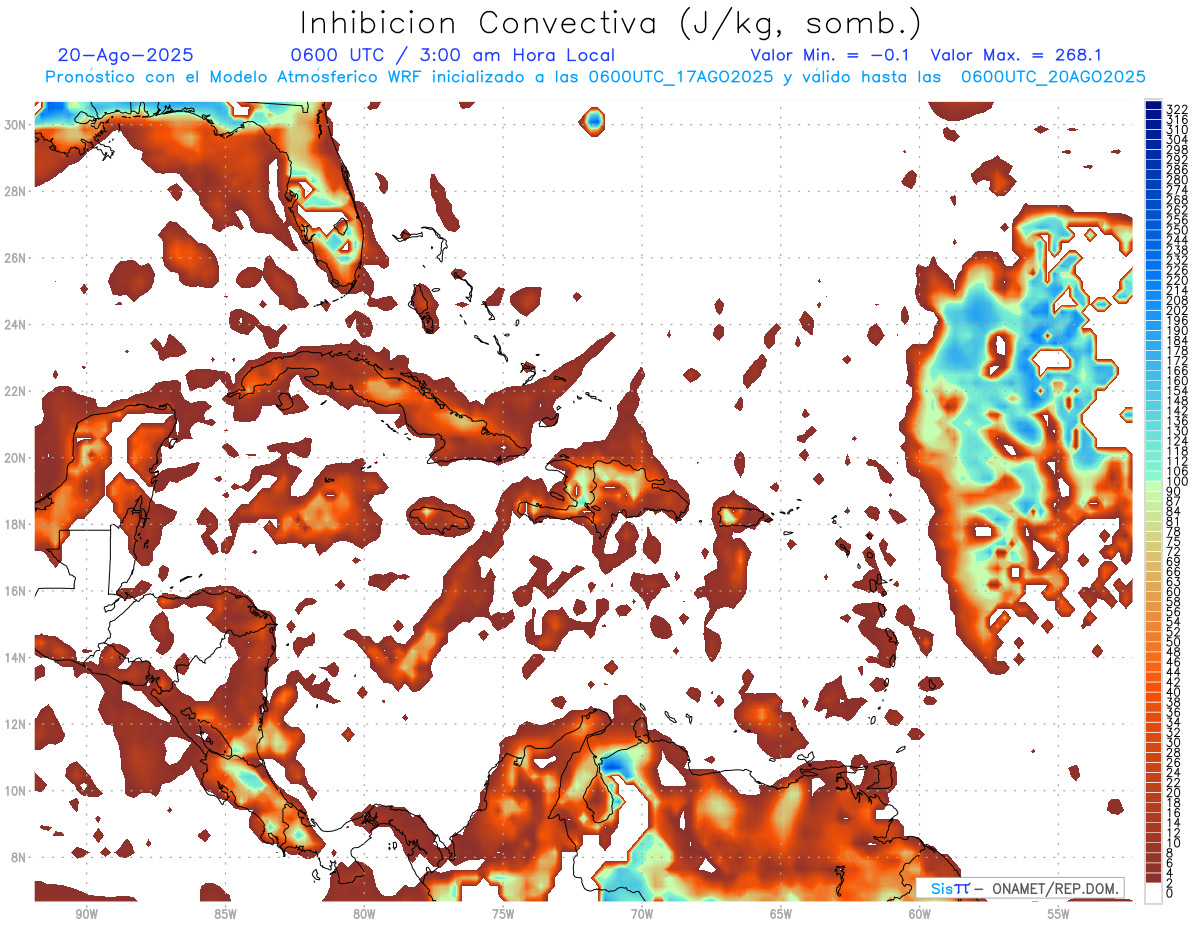Click the "18N" latitude label

pos(16,524)
